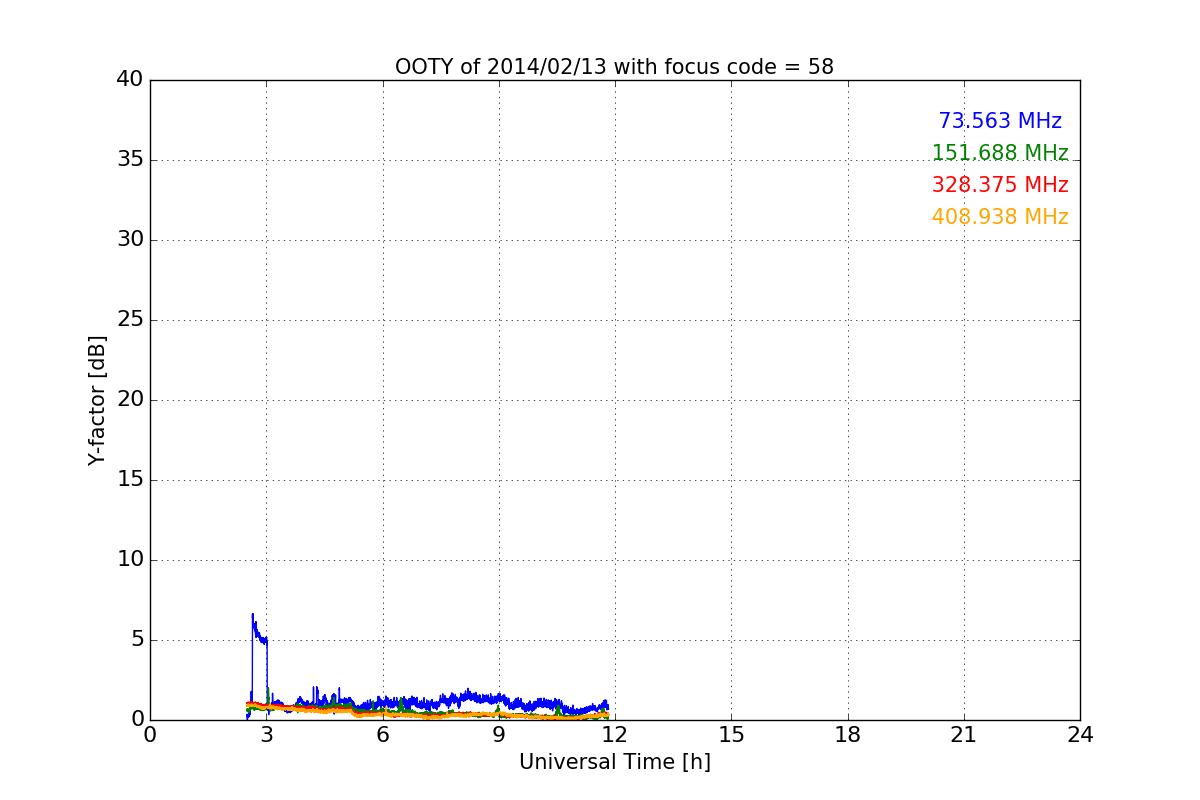The height and width of the screenshot is (800, 1200).
Task: Click x-axis tick label 12
Action: (x=615, y=735)
